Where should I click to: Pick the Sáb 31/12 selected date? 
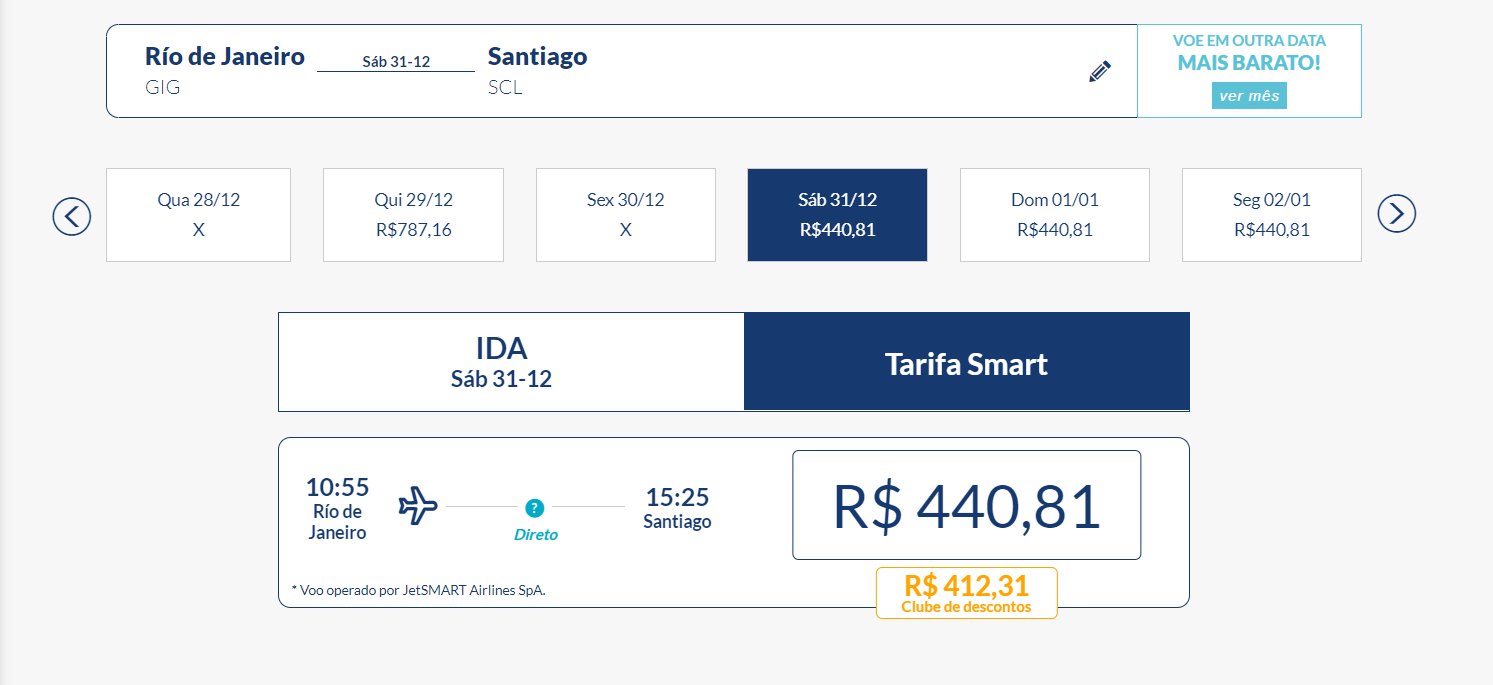[837, 215]
